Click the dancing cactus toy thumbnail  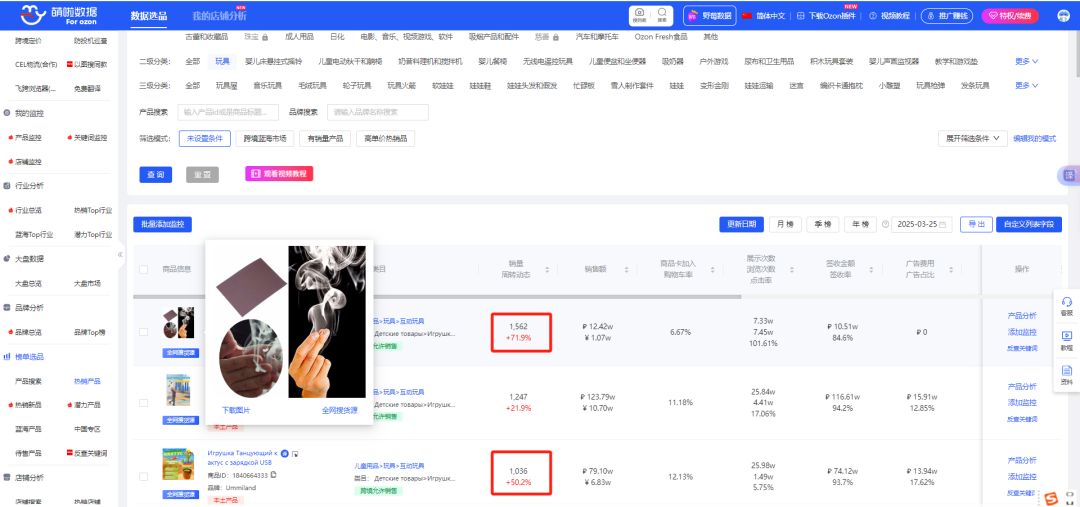[x=178, y=464]
